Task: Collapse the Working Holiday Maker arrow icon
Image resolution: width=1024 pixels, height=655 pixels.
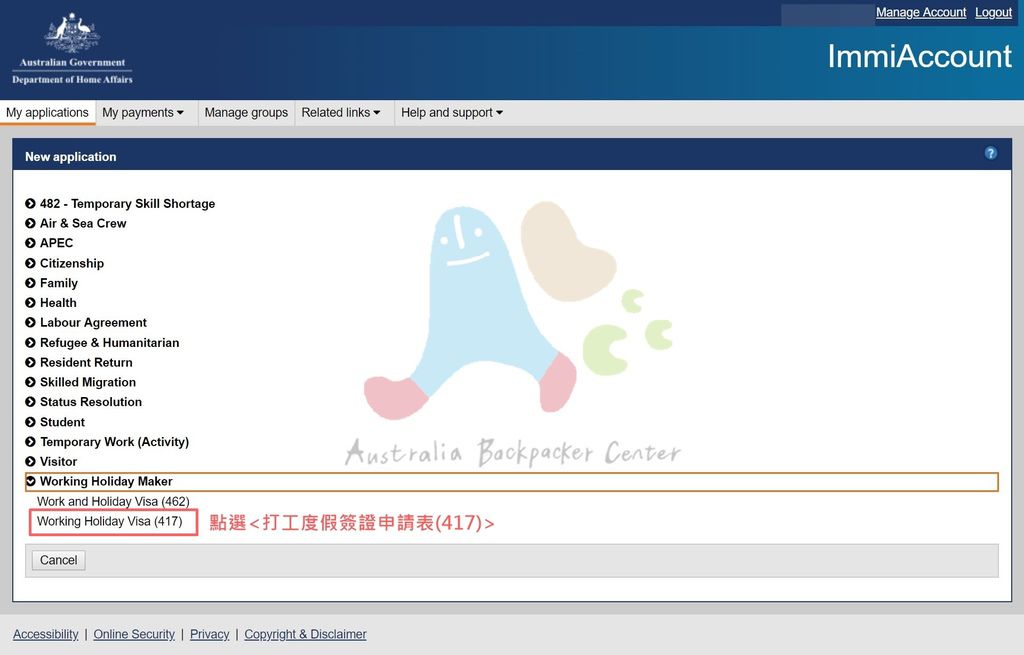Action: coord(30,481)
